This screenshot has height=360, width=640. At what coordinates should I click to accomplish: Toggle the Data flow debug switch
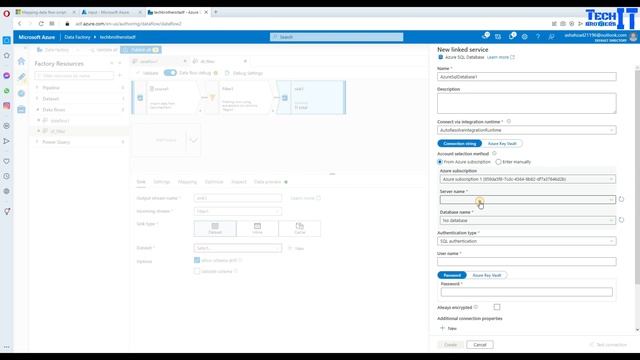coord(170,73)
